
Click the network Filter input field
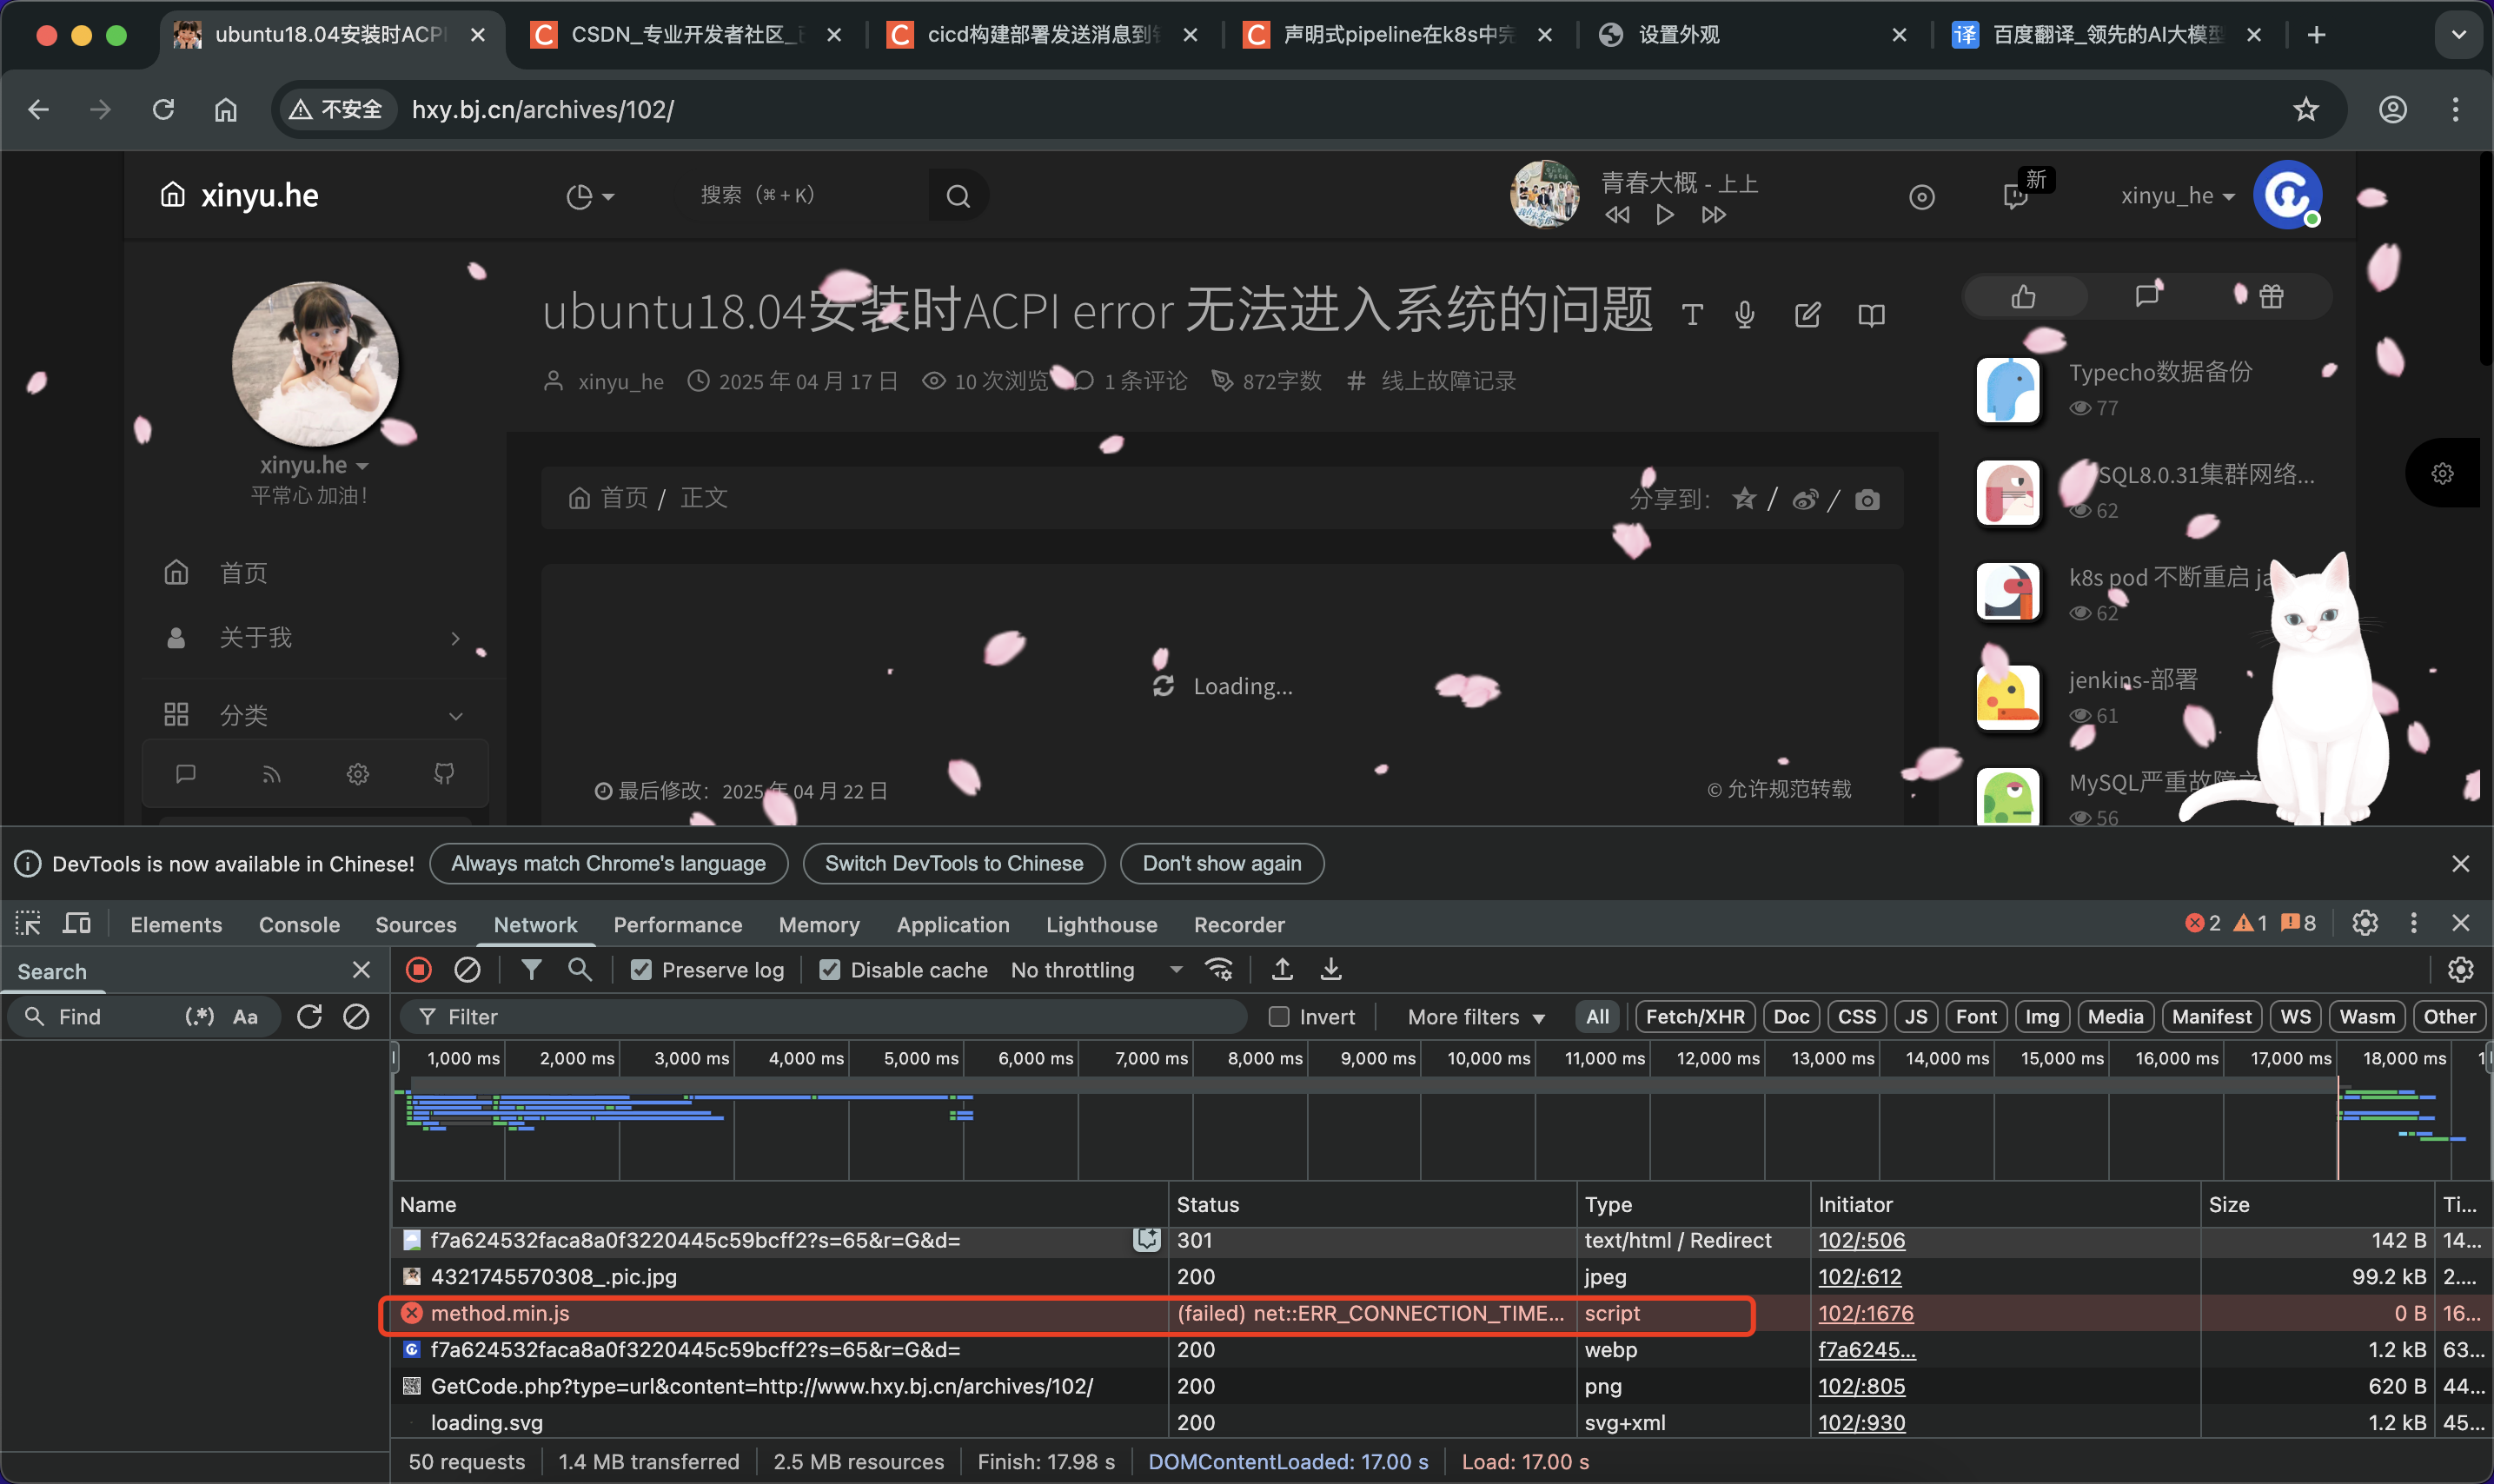coord(824,1016)
